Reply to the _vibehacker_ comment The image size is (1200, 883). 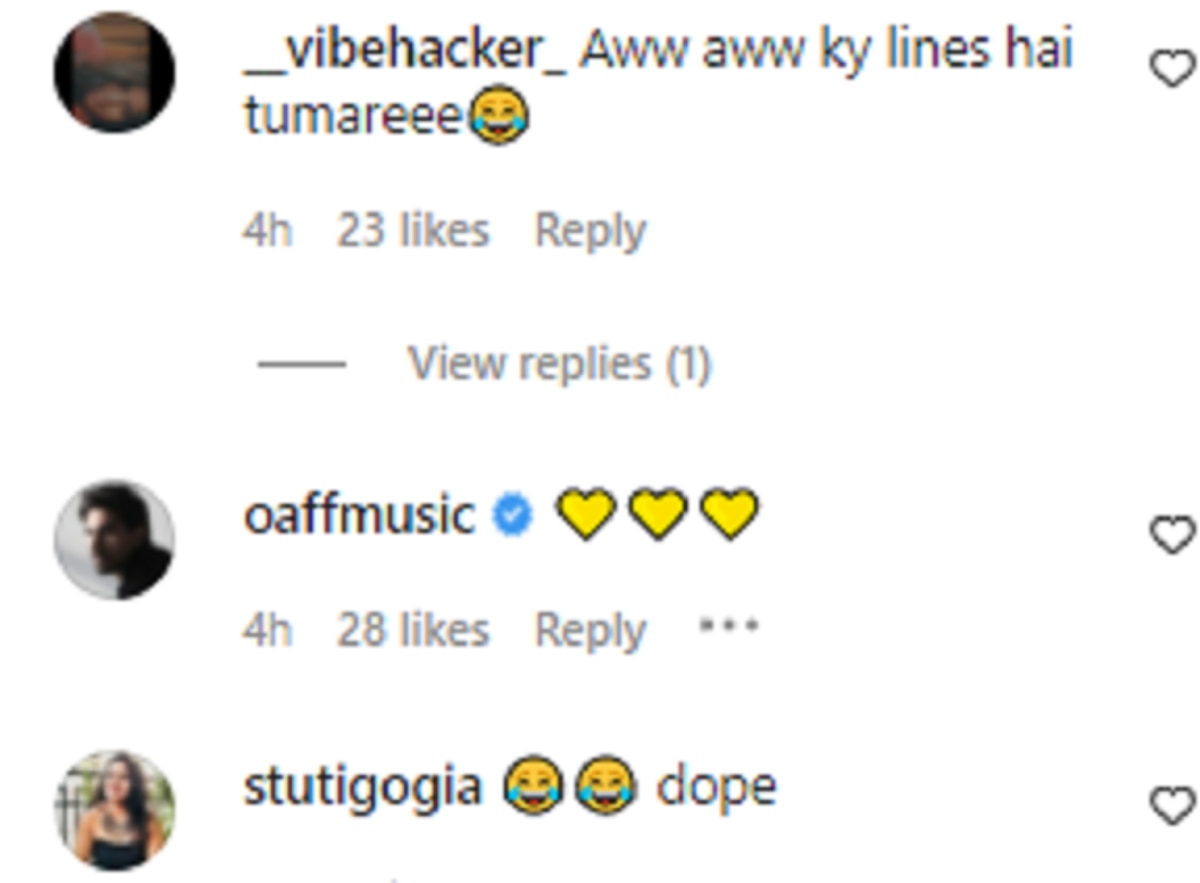[x=590, y=231]
